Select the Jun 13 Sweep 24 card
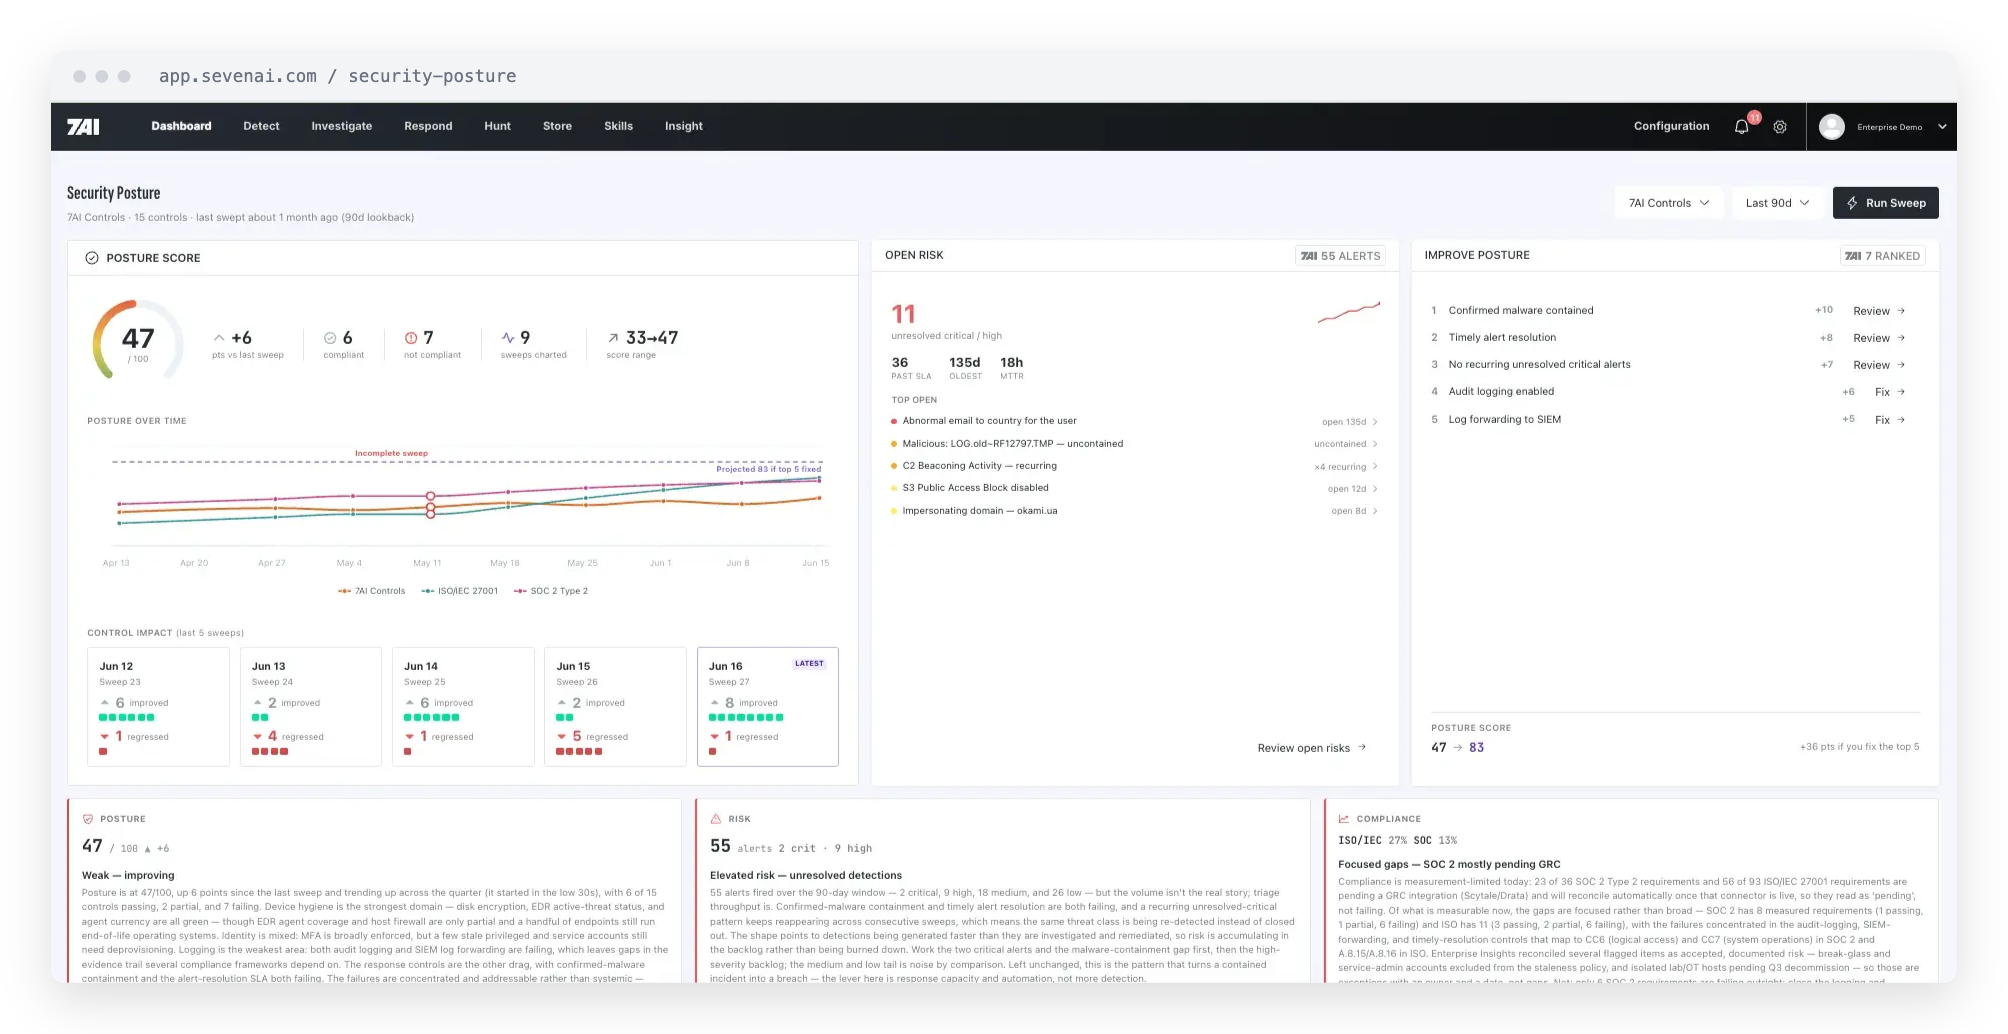2008x1034 pixels. pos(311,707)
